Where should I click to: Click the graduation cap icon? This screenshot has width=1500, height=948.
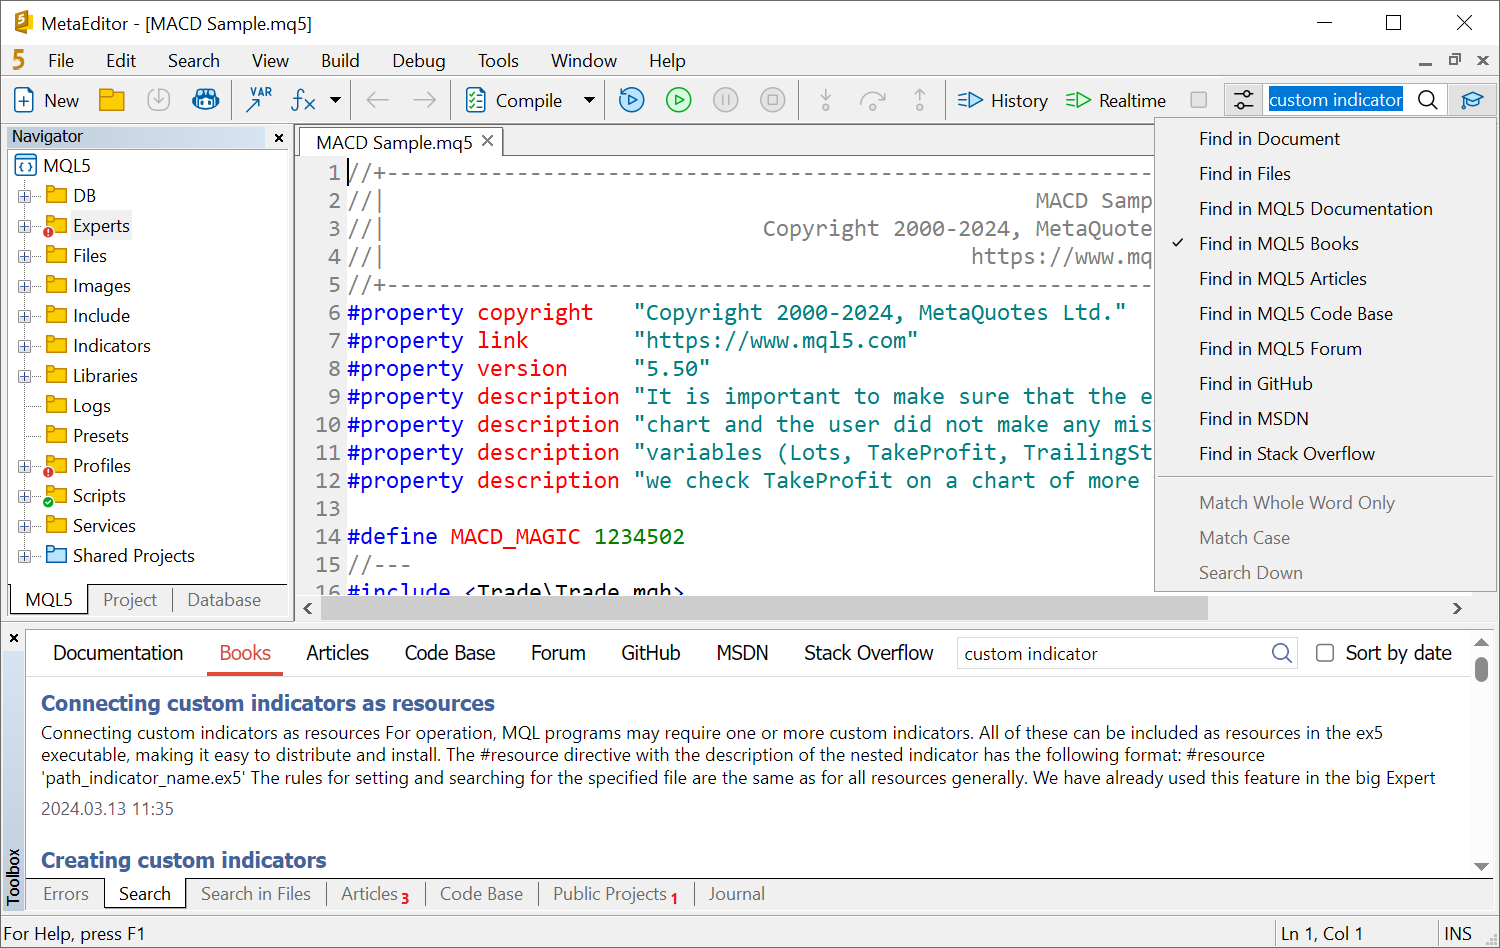point(1472,100)
